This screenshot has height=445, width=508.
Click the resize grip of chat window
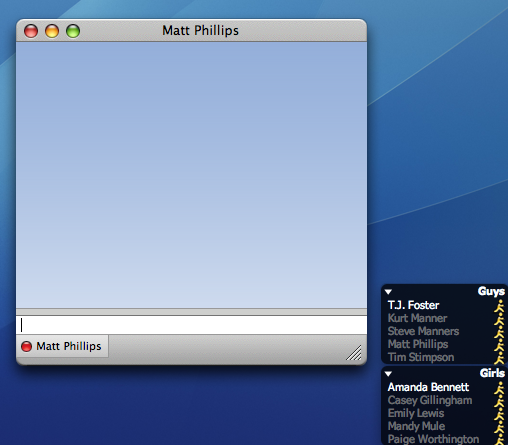[354, 353]
